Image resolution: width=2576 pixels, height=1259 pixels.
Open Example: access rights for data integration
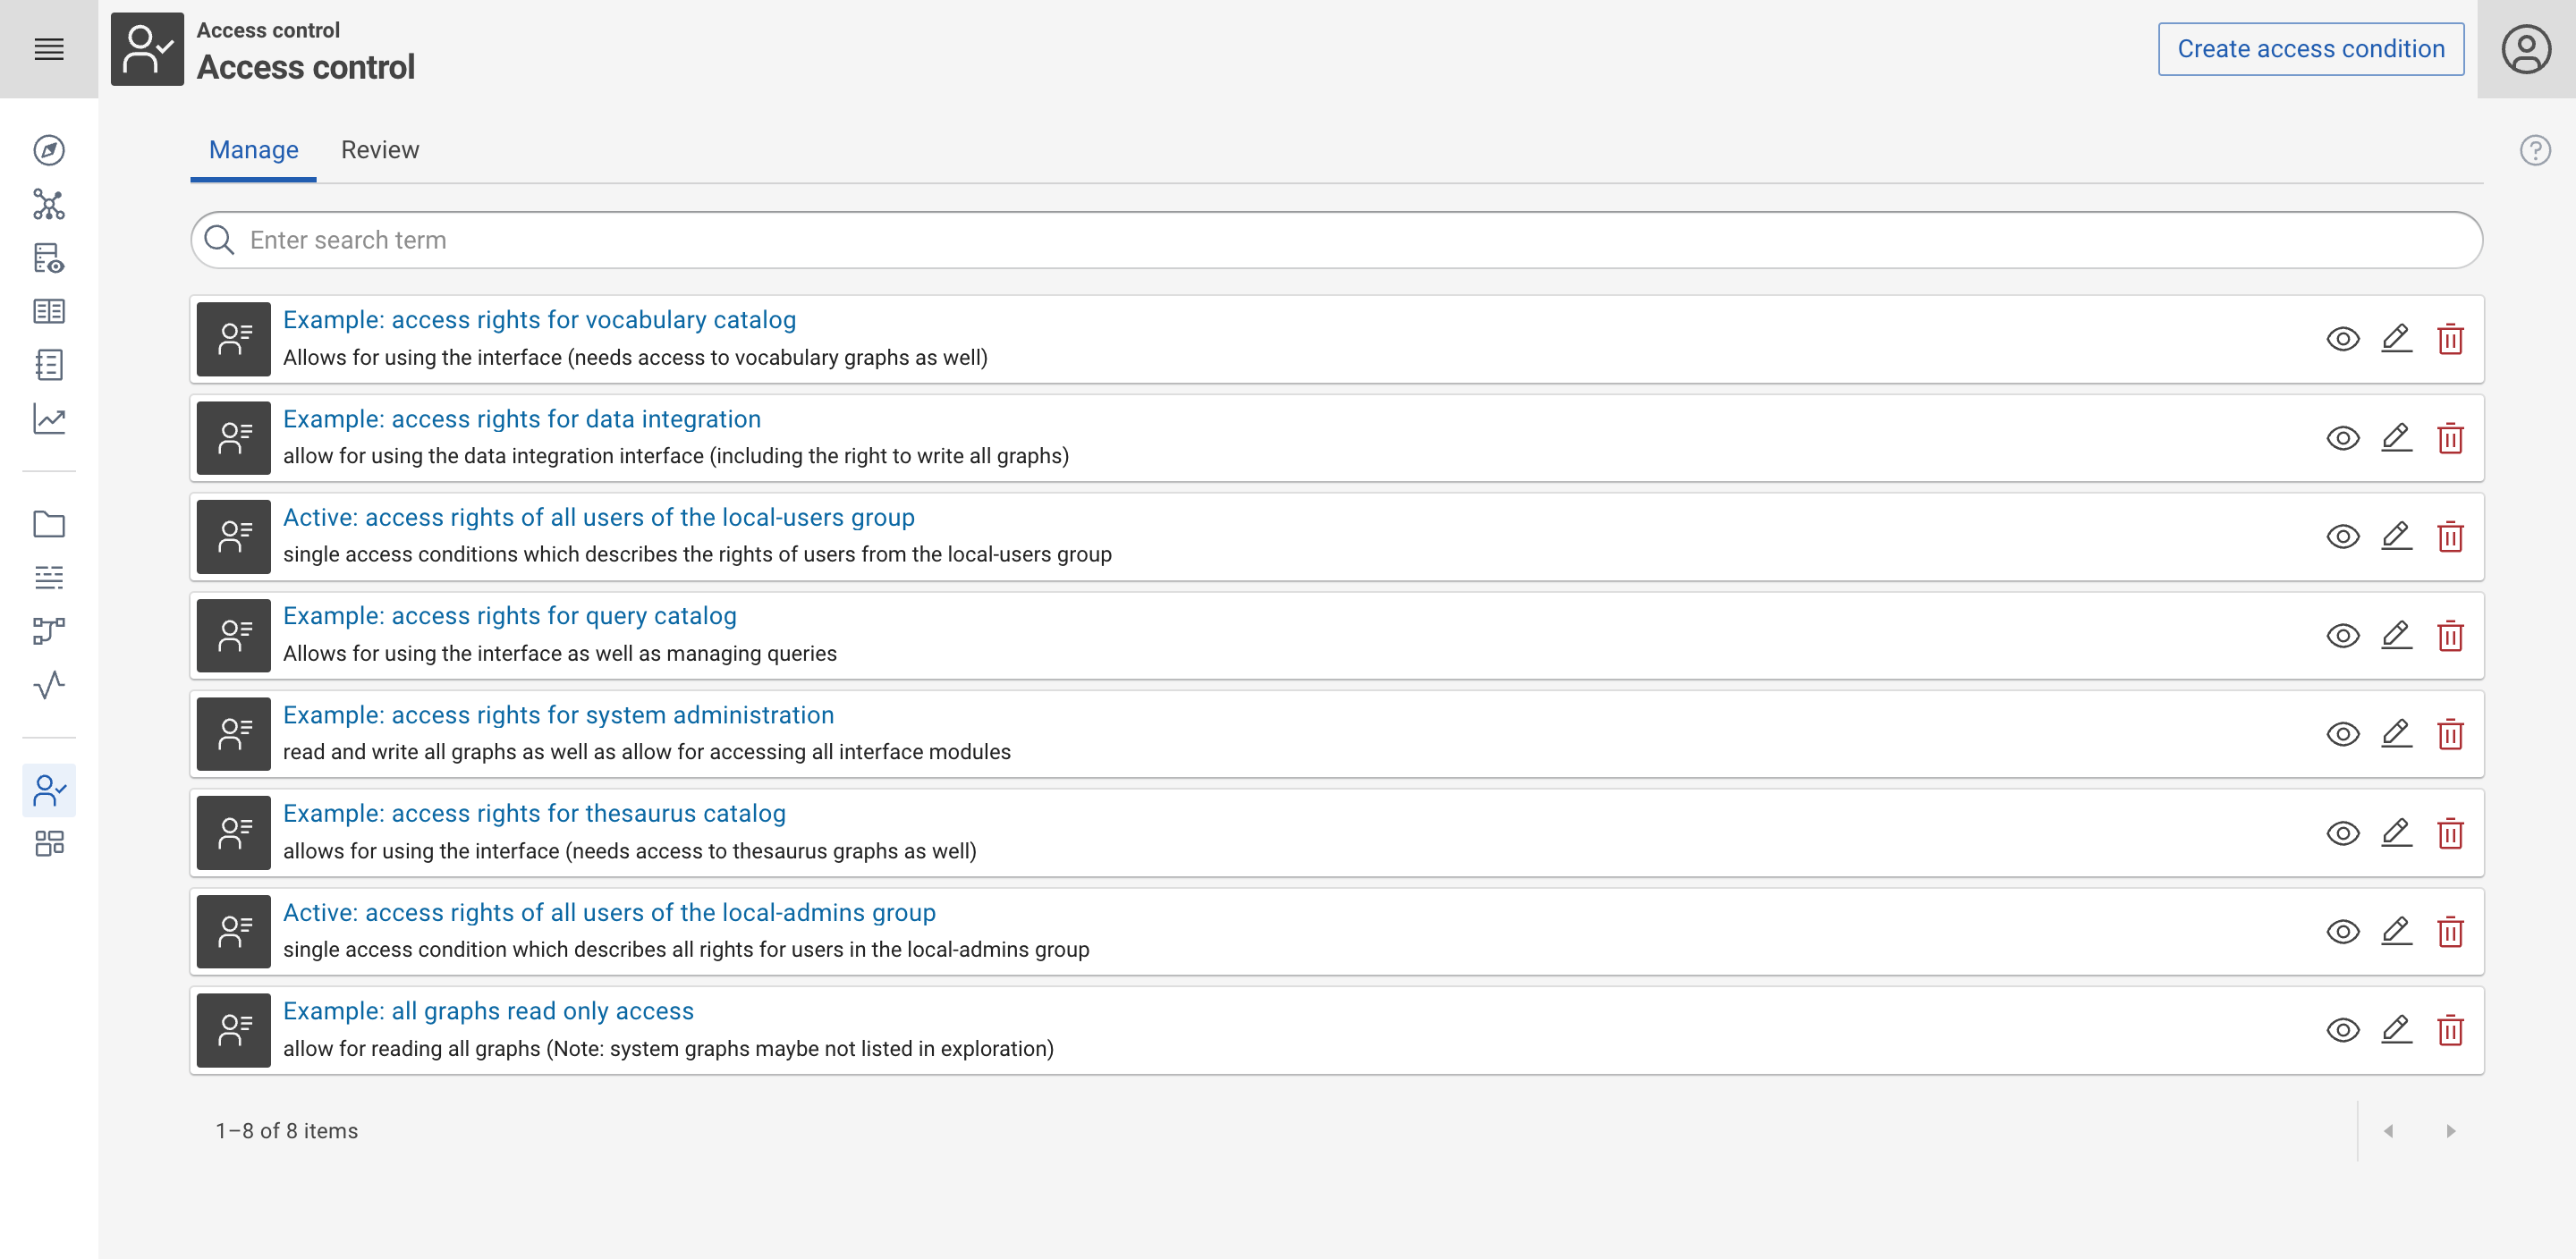pyautogui.click(x=522, y=419)
